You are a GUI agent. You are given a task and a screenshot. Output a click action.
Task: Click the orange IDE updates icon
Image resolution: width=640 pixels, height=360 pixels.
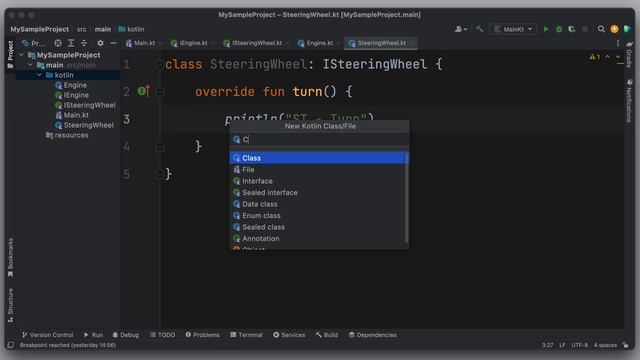(x=614, y=29)
